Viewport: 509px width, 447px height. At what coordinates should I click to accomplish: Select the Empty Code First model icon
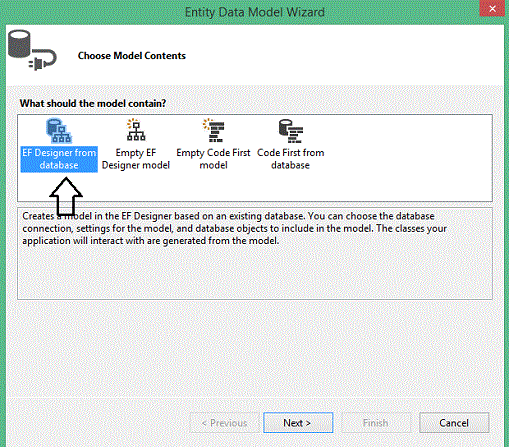pos(214,130)
